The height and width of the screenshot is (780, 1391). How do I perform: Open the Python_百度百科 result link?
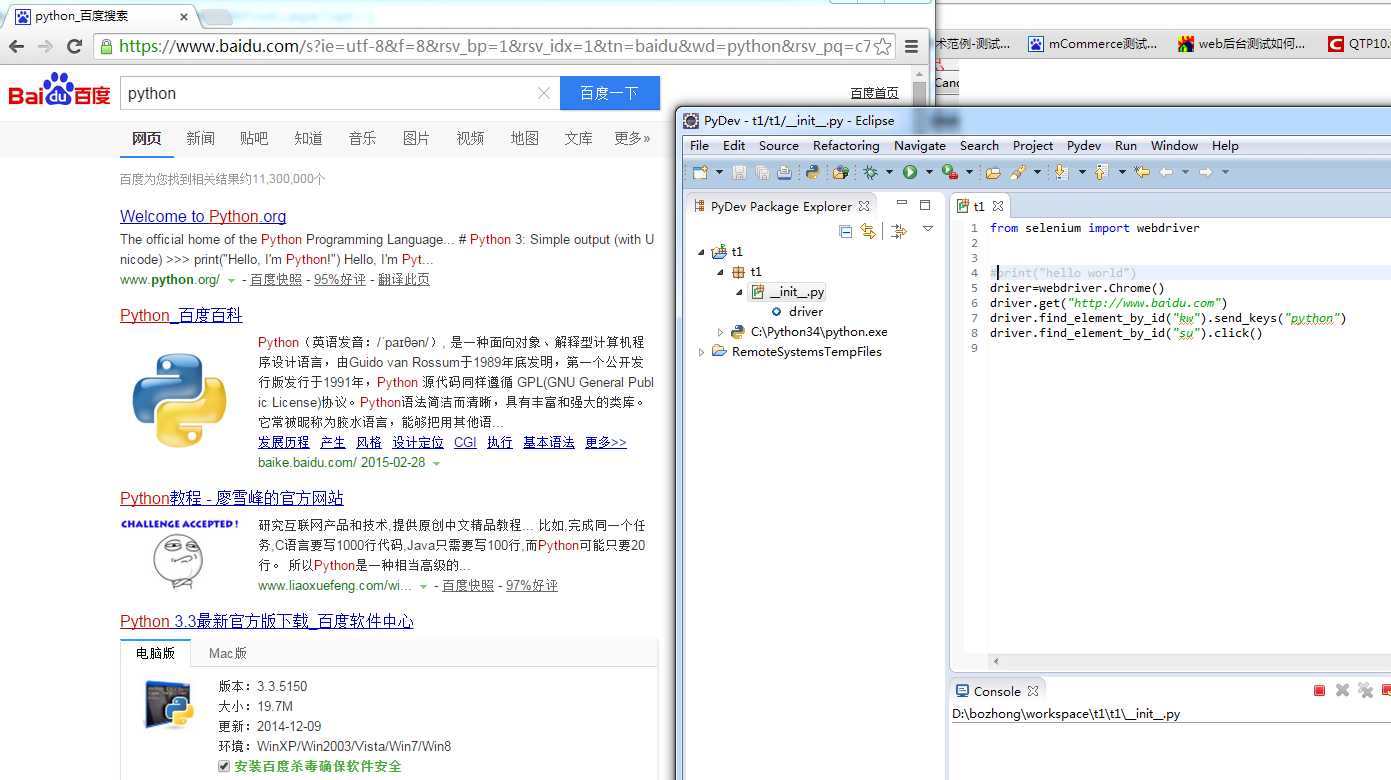click(x=181, y=315)
